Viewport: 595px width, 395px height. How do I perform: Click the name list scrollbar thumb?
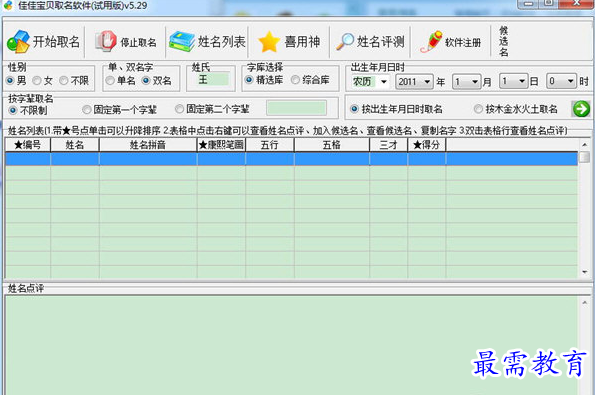[584, 157]
